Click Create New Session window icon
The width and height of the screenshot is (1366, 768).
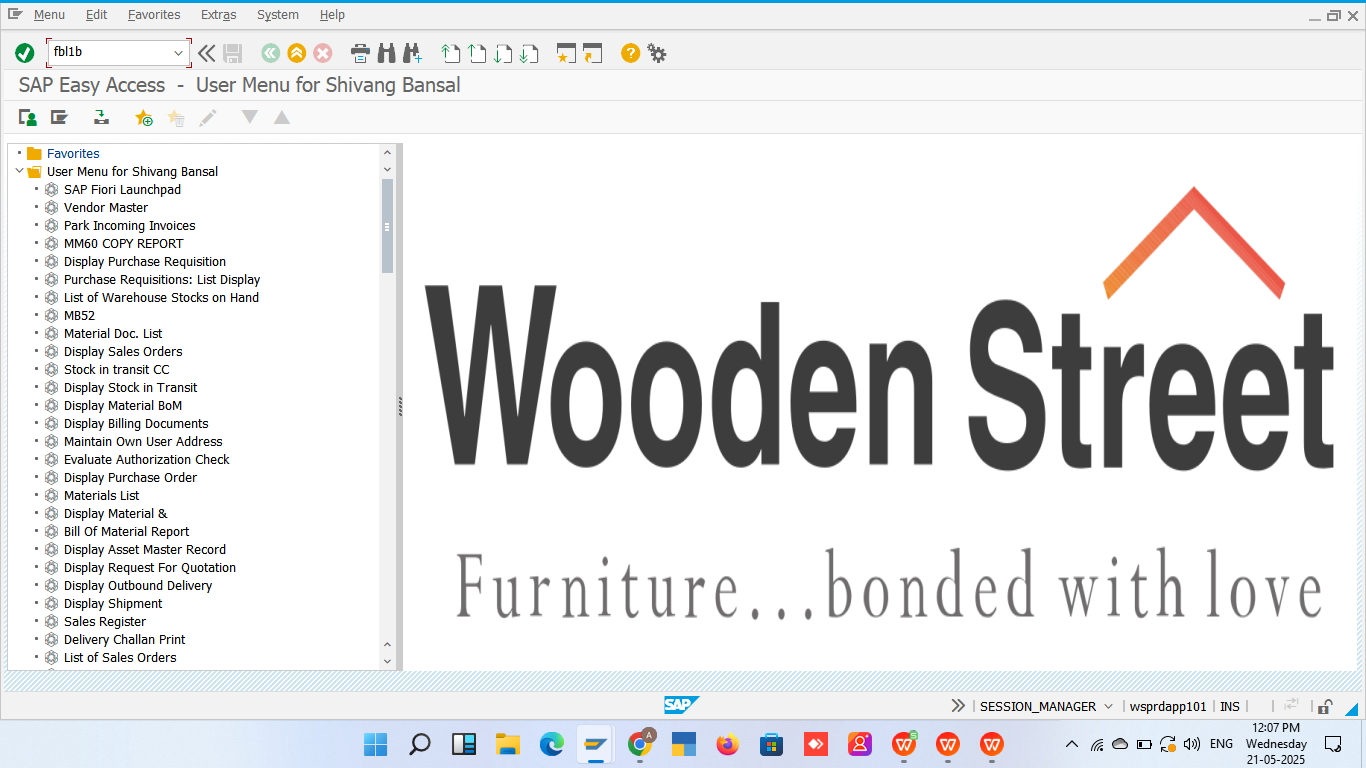pyautogui.click(x=567, y=53)
